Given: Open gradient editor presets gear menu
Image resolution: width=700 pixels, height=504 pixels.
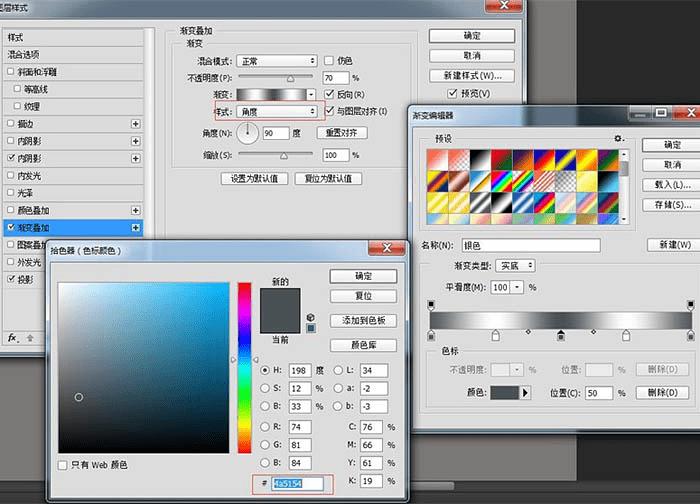Looking at the screenshot, I should pyautogui.click(x=618, y=138).
